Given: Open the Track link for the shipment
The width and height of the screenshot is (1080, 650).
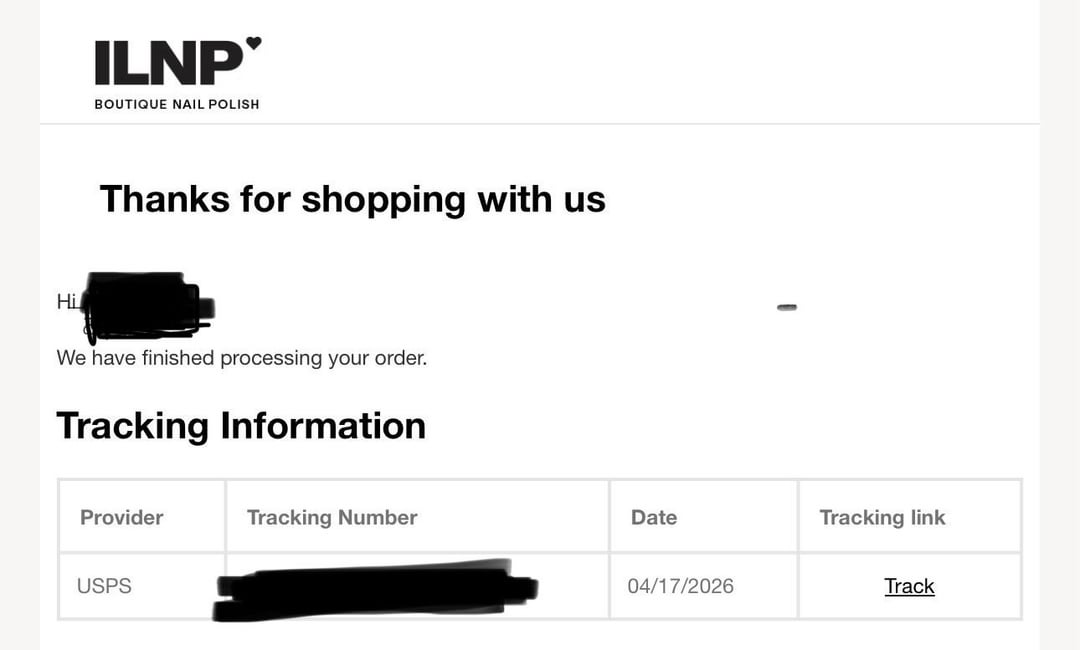Looking at the screenshot, I should coord(909,586).
